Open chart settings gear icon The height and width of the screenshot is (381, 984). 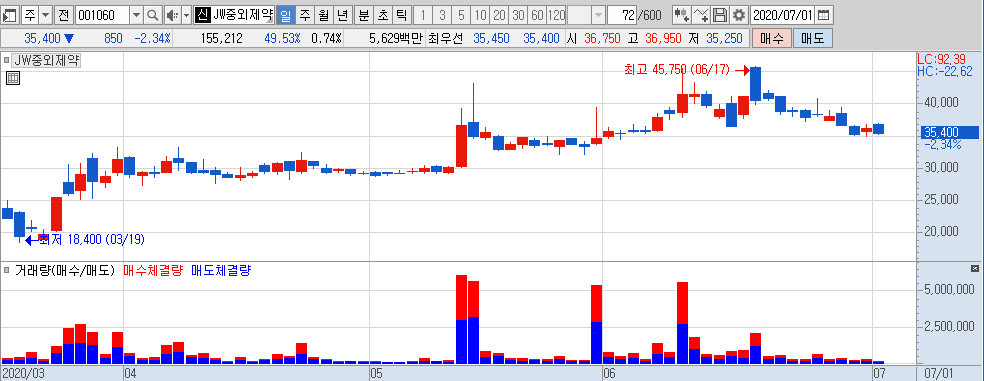coord(739,14)
